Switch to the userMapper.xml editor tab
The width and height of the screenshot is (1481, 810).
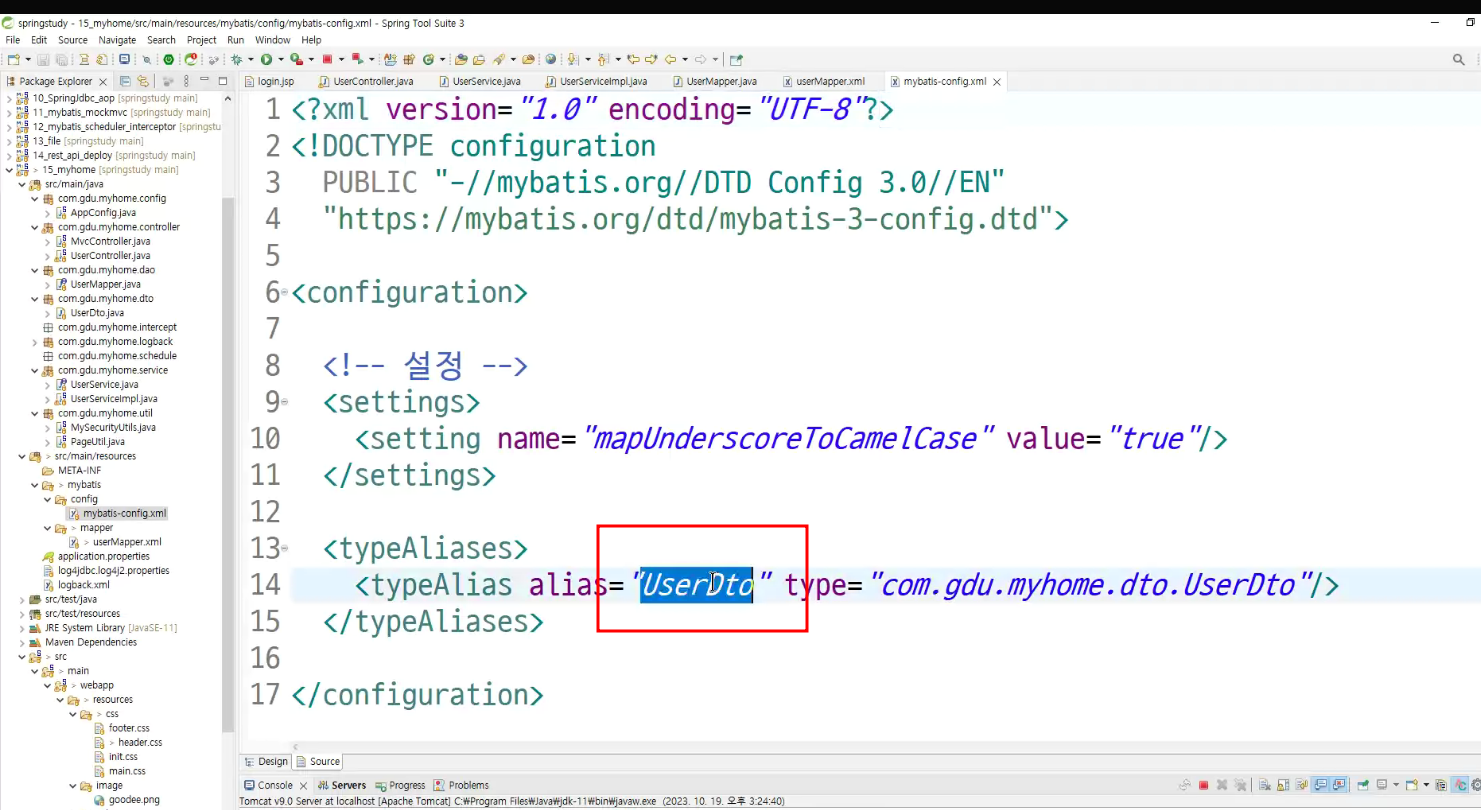point(823,81)
